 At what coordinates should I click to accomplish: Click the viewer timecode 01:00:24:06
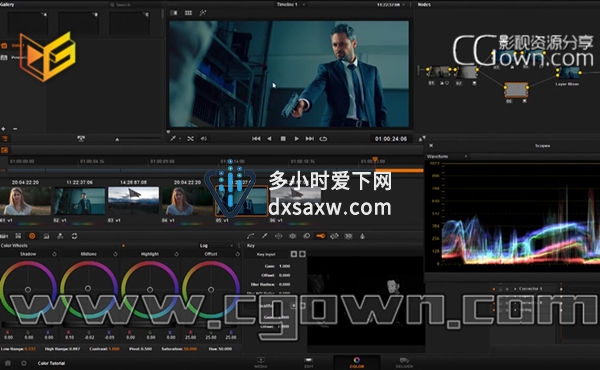pos(391,139)
